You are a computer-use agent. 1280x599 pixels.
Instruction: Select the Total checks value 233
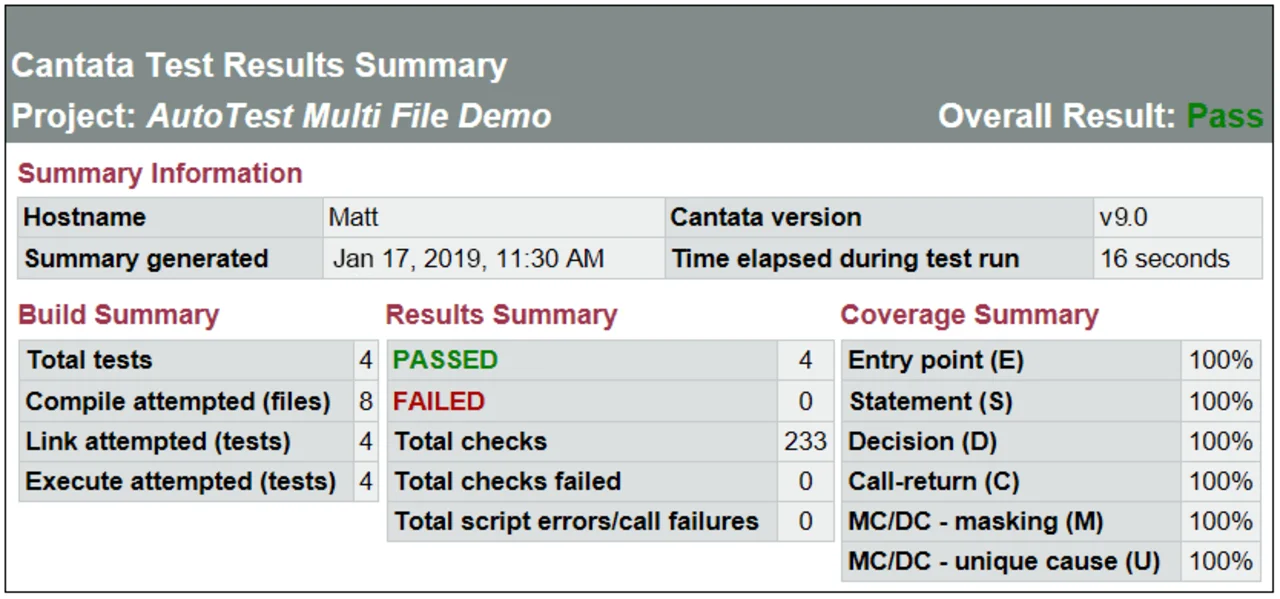click(x=805, y=441)
